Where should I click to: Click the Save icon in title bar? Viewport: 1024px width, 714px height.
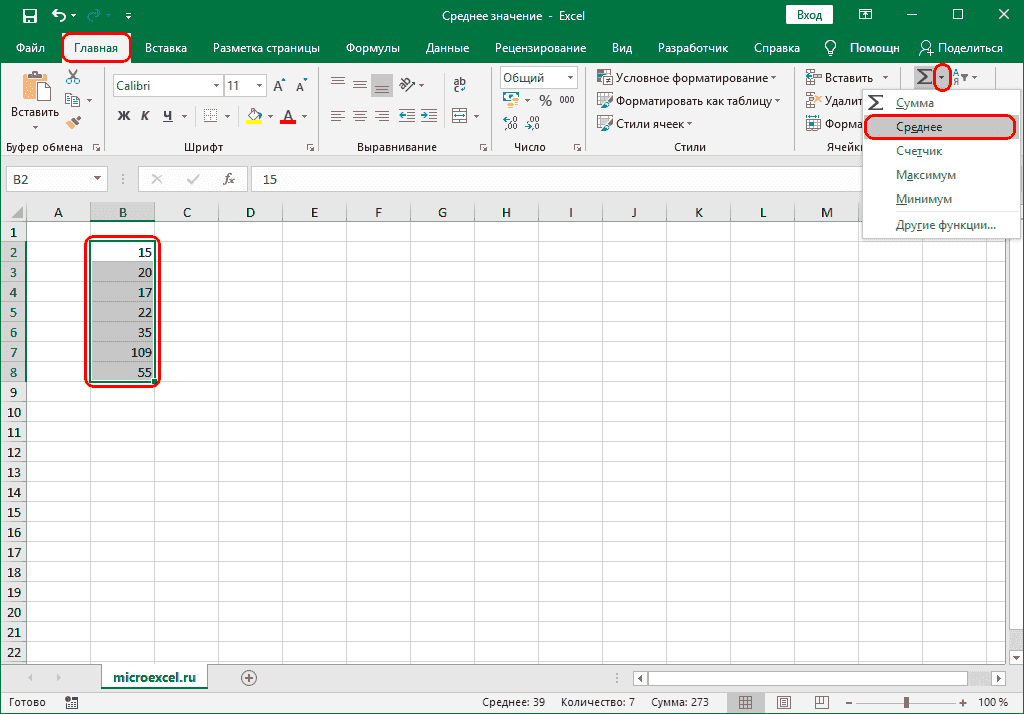point(29,15)
